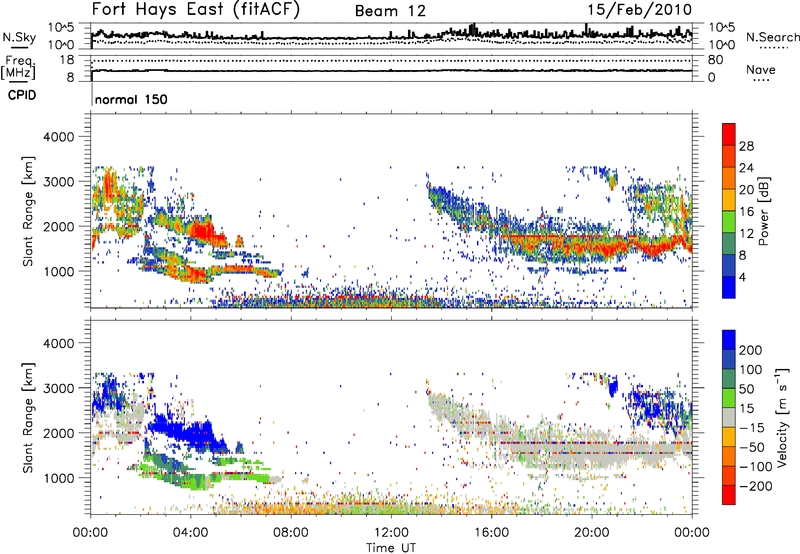Click the 'Slant Range [km]' label of the power panel
This screenshot has width=800, height=554.
(28, 211)
